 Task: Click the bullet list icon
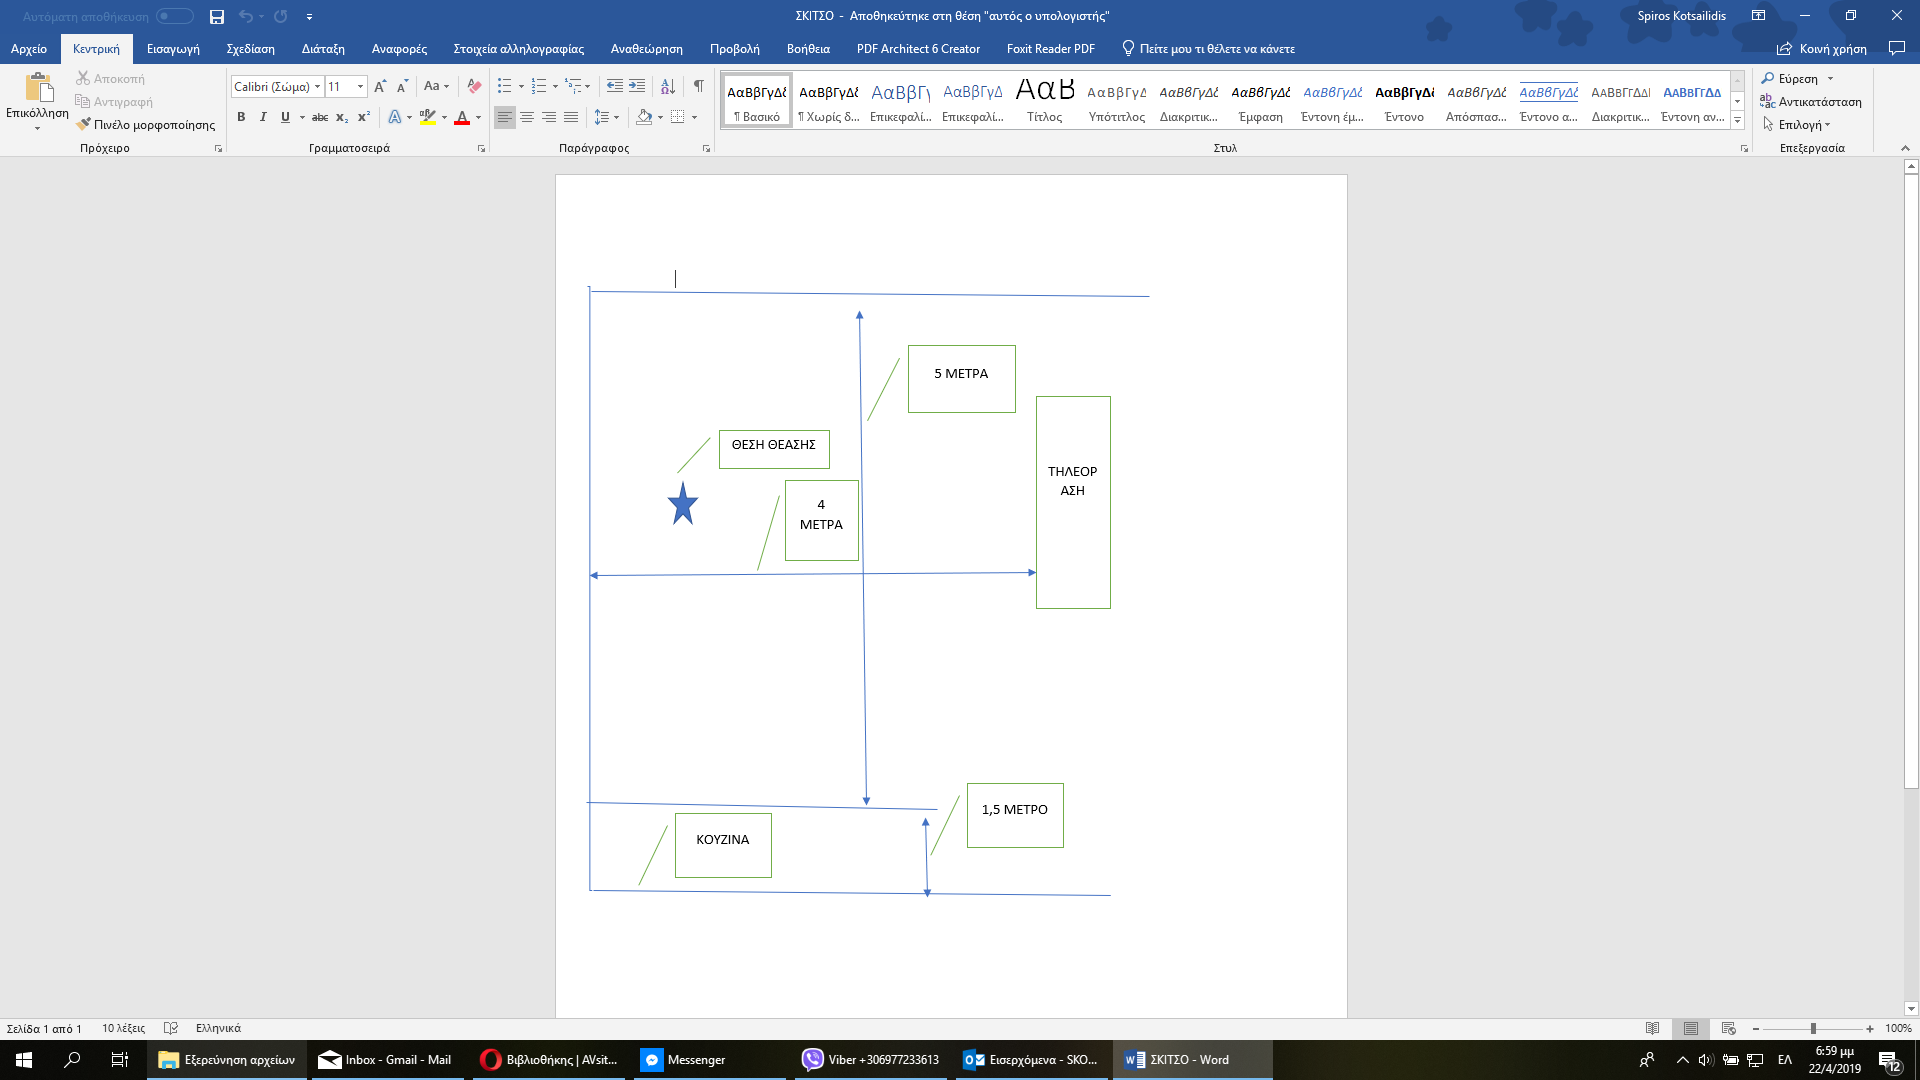tap(505, 86)
